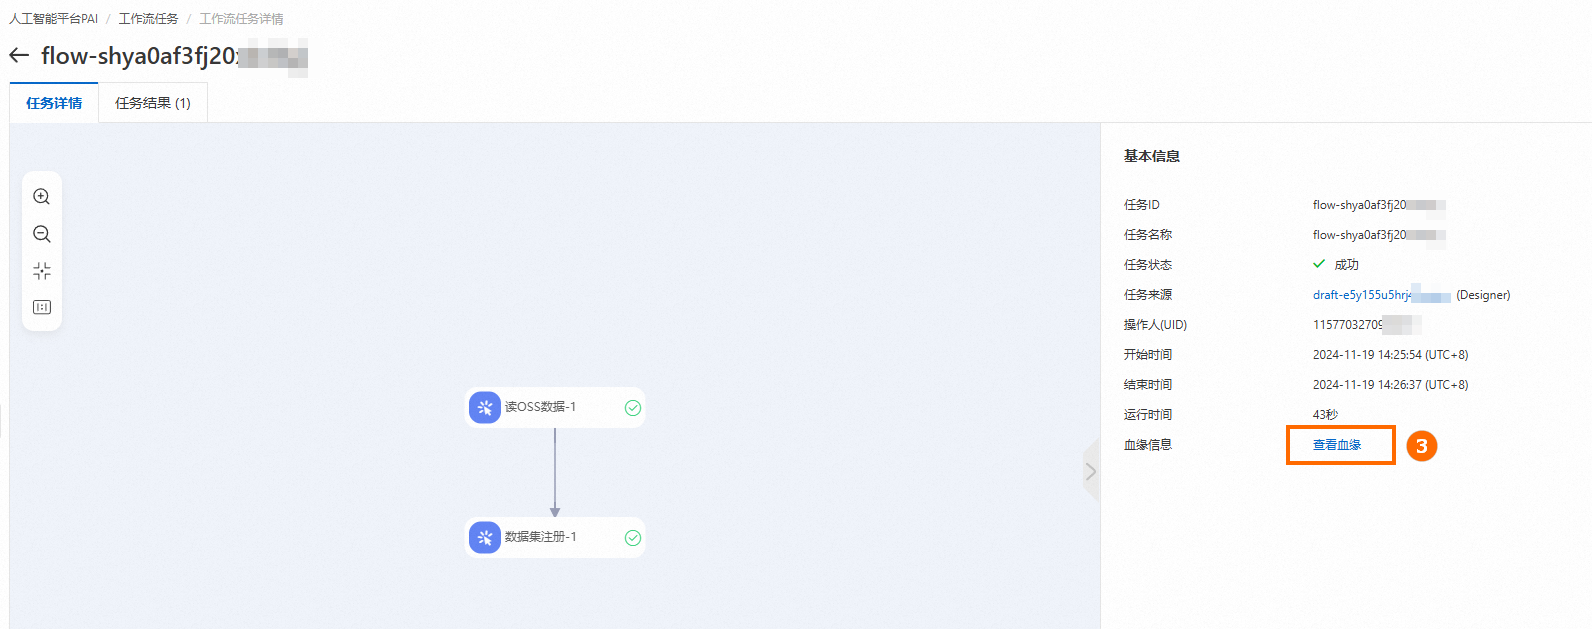1592x629 pixels.
Task: Click the back arrow next to flow title
Action: (19, 56)
